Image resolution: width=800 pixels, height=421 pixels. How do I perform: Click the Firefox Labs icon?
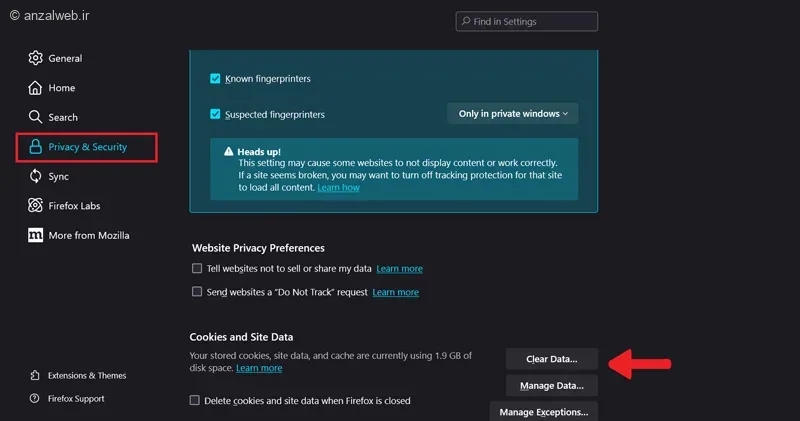(x=36, y=206)
